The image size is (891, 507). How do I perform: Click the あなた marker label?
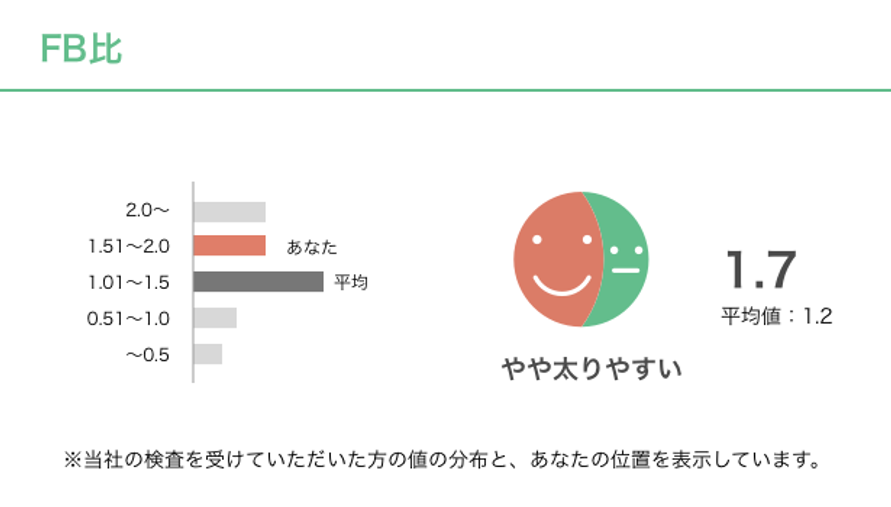312,246
